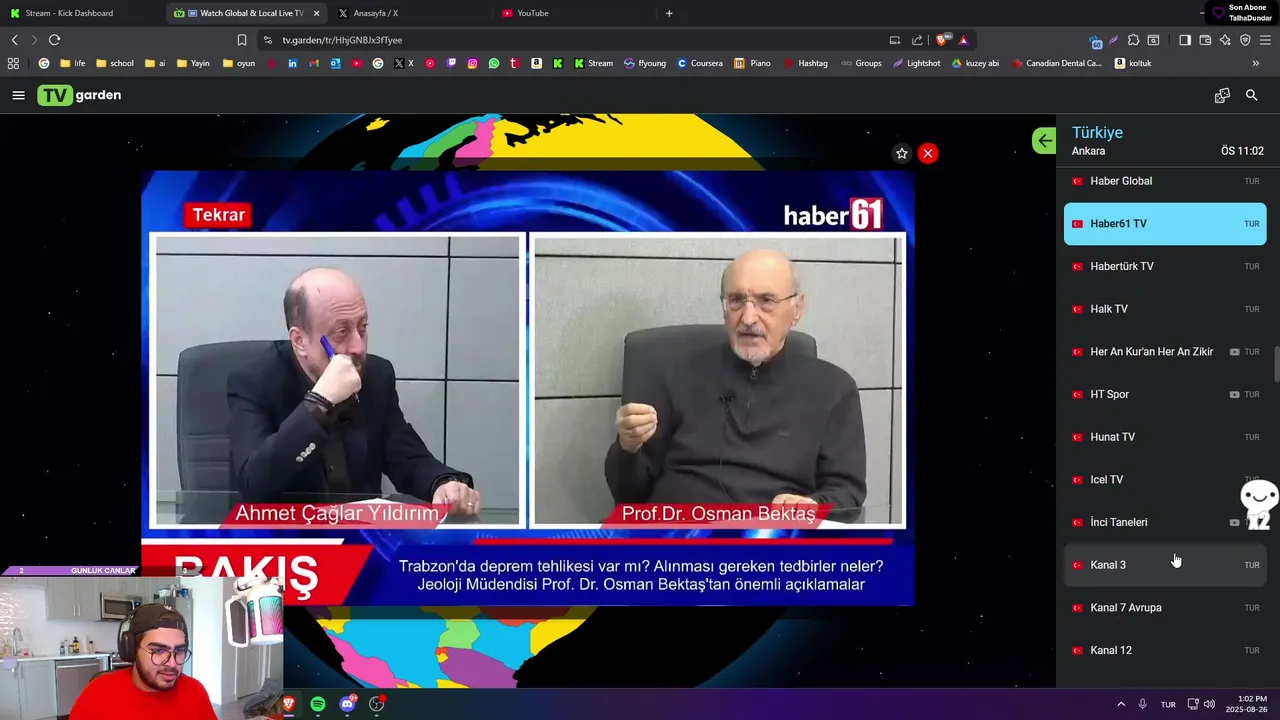The width and height of the screenshot is (1280, 720).
Task: Close the Watch Global & Local Live TV tab
Action: pyautogui.click(x=316, y=13)
